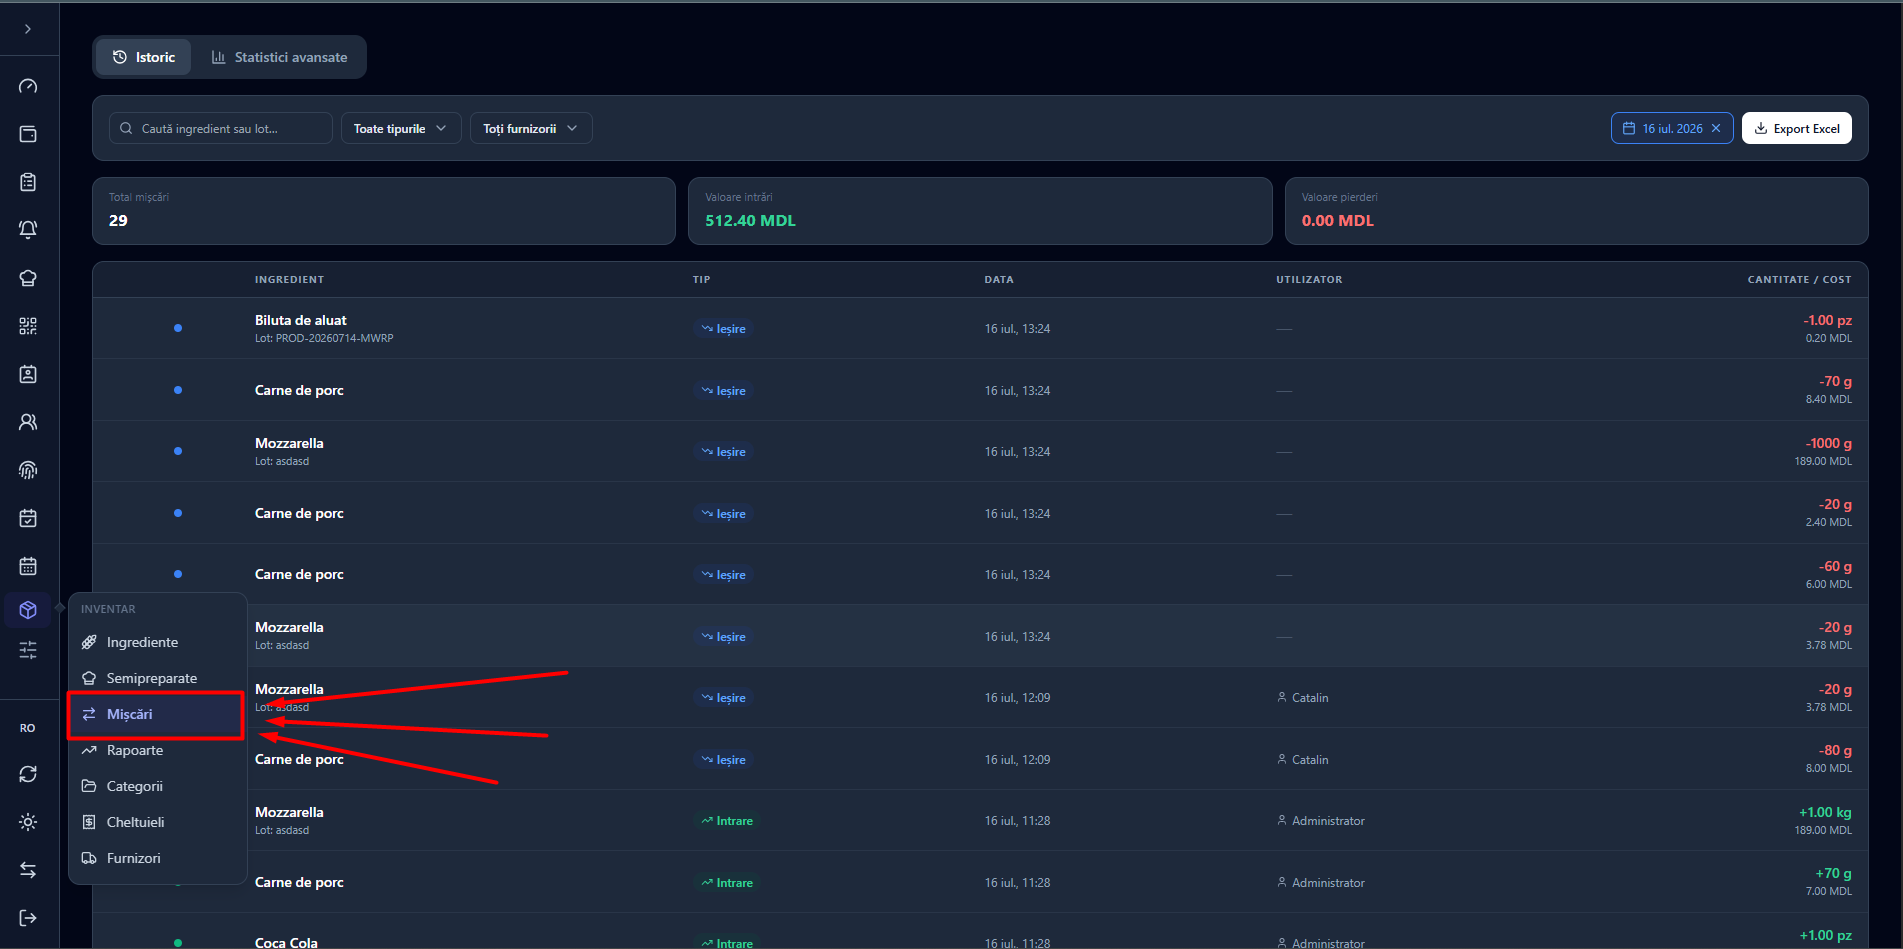Screen dimensions: 1903x949
Task: Click the fingerprint sidebar icon
Action: point(28,470)
